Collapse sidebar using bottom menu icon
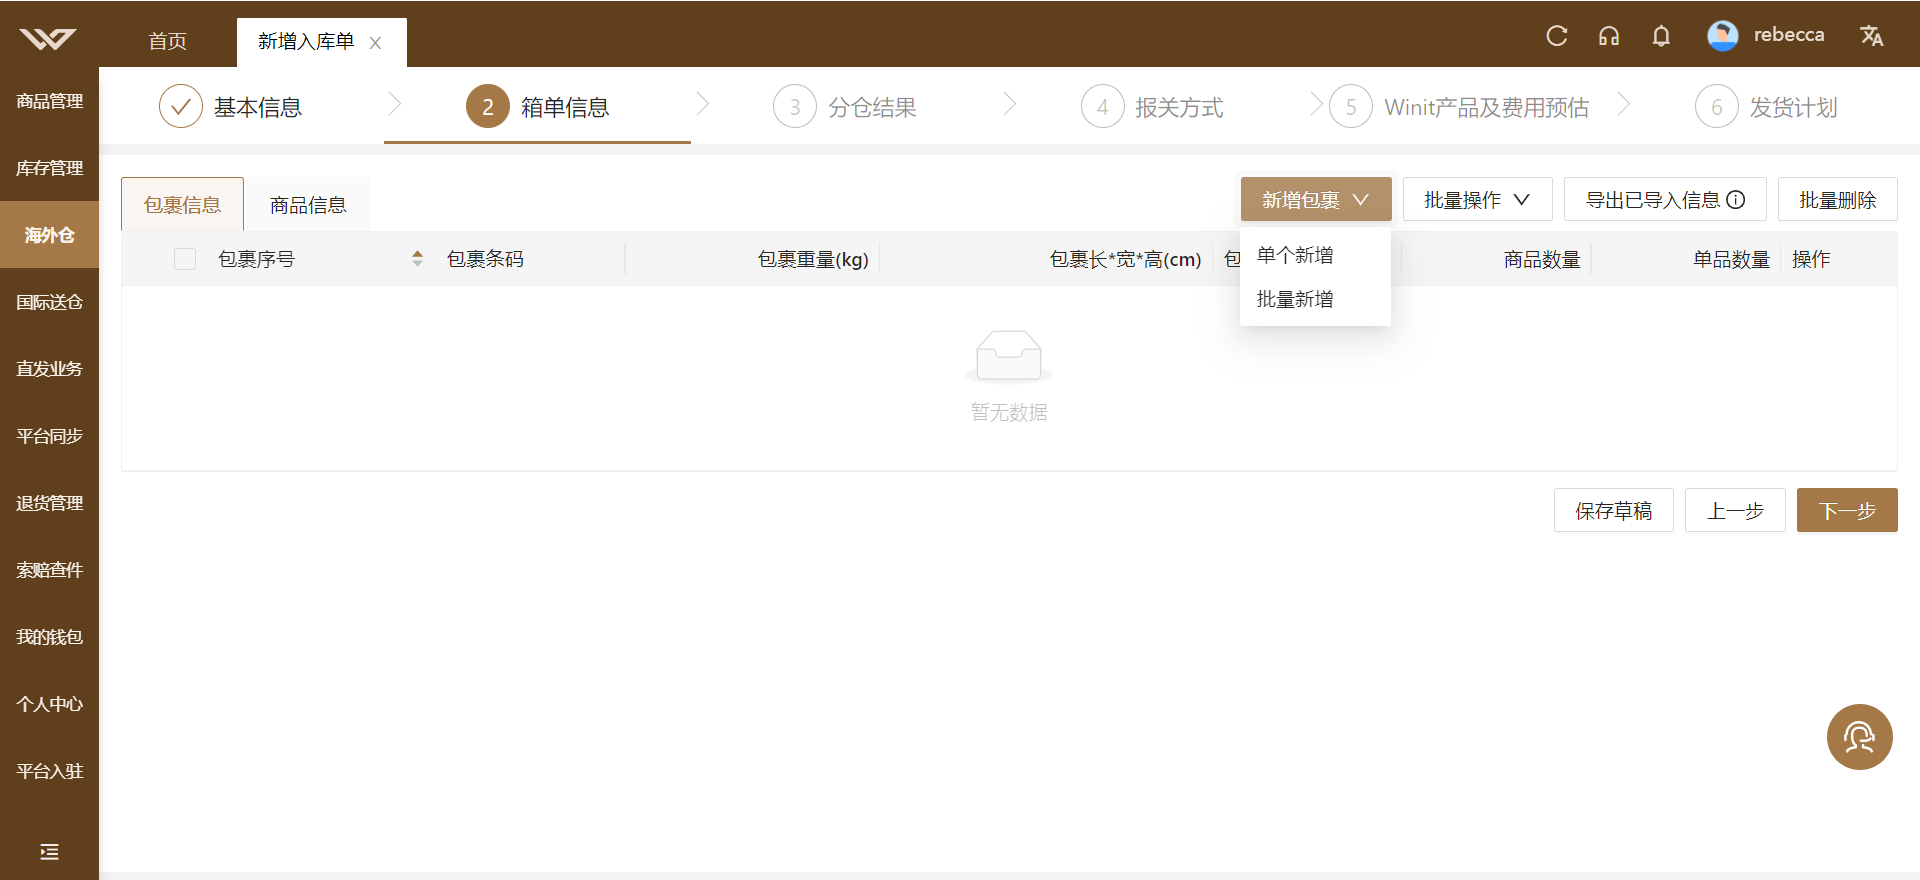 [x=49, y=852]
